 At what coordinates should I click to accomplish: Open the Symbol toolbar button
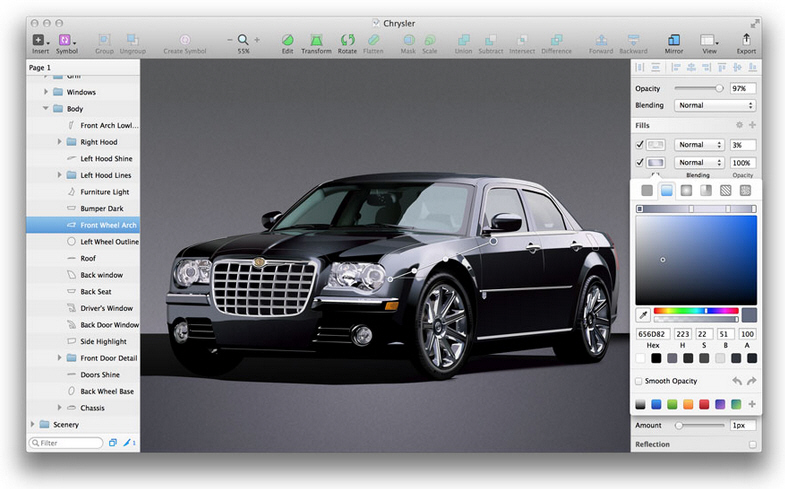click(67, 39)
